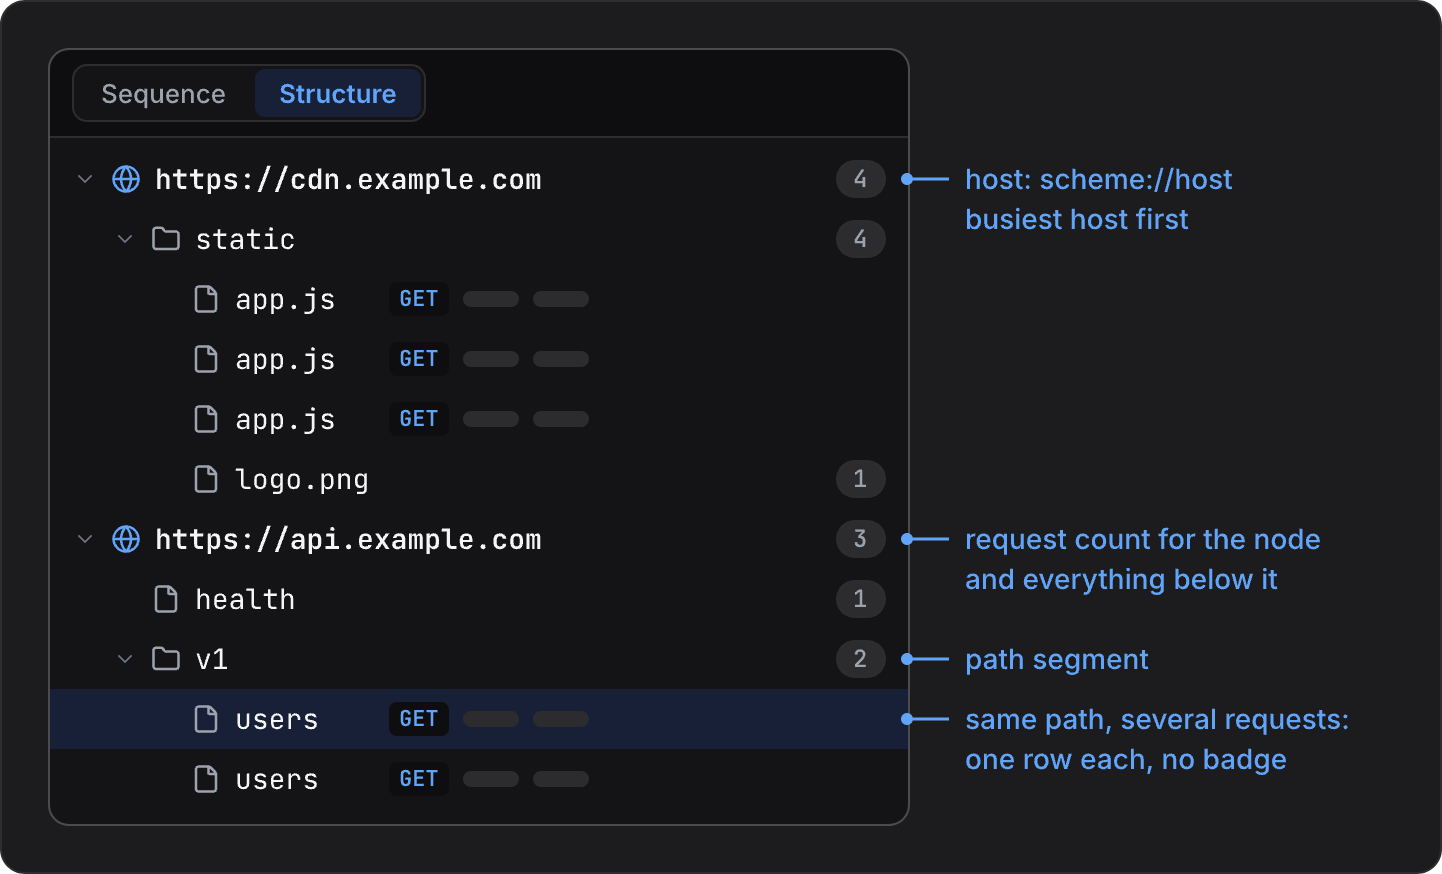Viewport: 1442px width, 874px height.
Task: Click the GET badge in the highlighted users row
Action: [419, 719]
